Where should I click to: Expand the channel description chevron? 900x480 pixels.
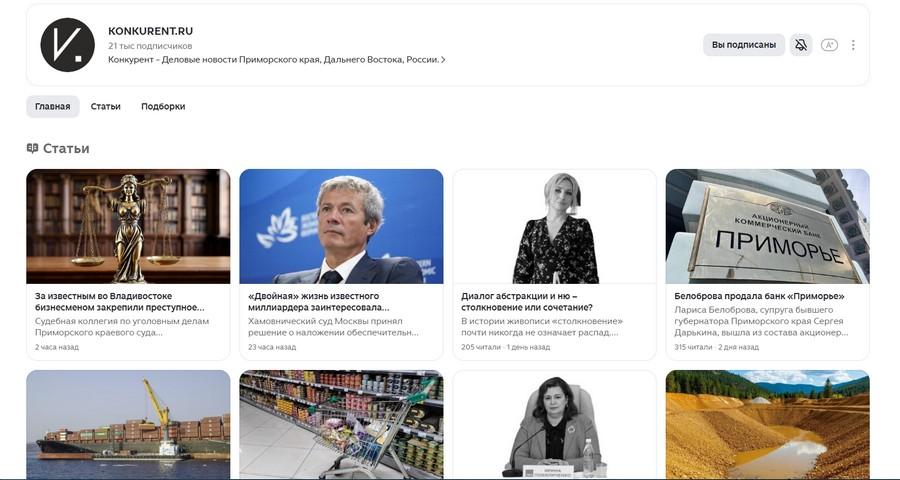point(443,60)
